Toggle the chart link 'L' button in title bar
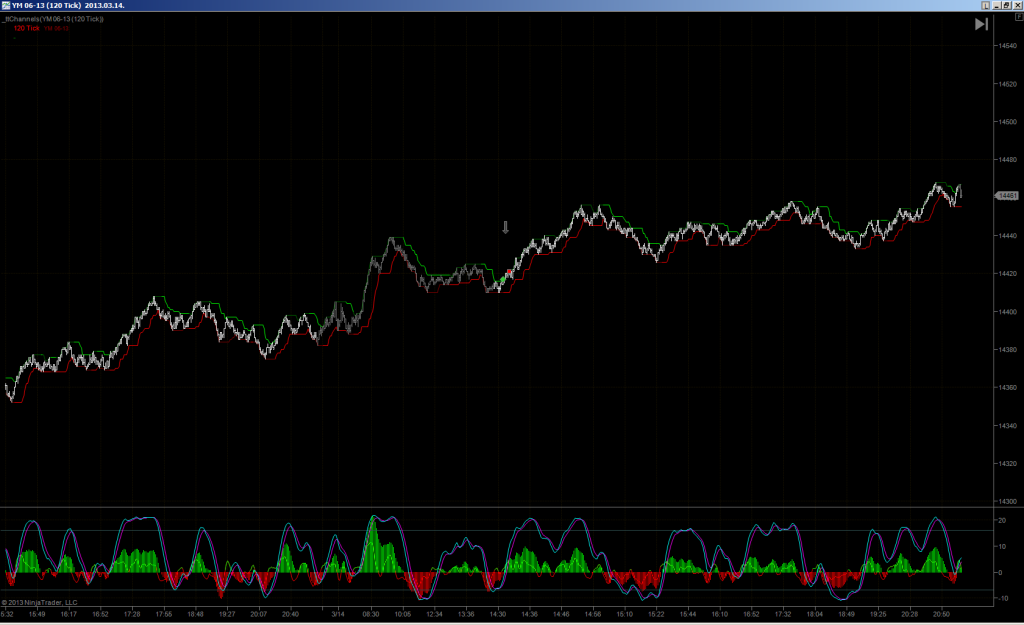Image resolution: width=1024 pixels, height=625 pixels. point(985,5)
